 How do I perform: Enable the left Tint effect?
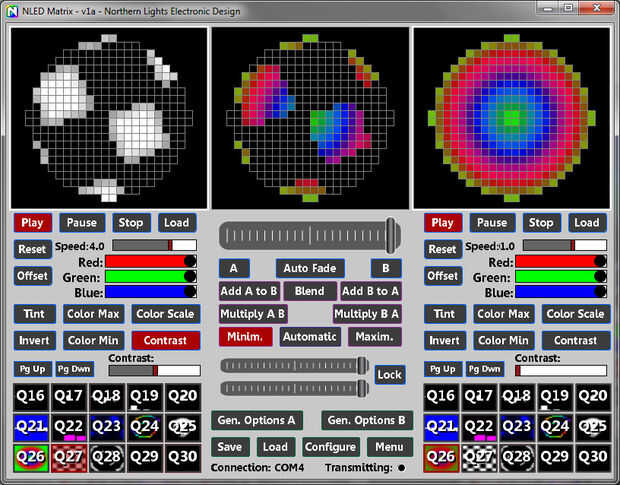coord(34,314)
